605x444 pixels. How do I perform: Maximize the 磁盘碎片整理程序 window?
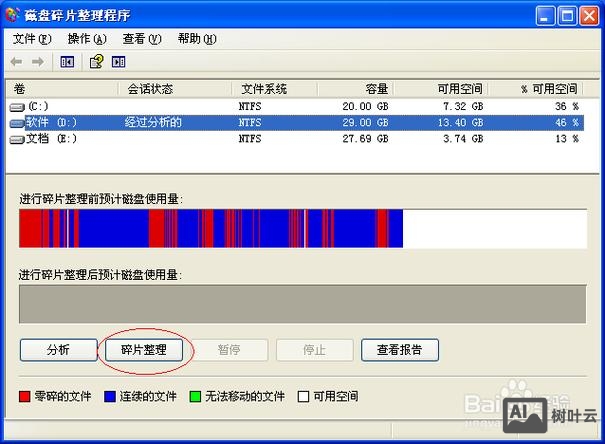coord(567,16)
